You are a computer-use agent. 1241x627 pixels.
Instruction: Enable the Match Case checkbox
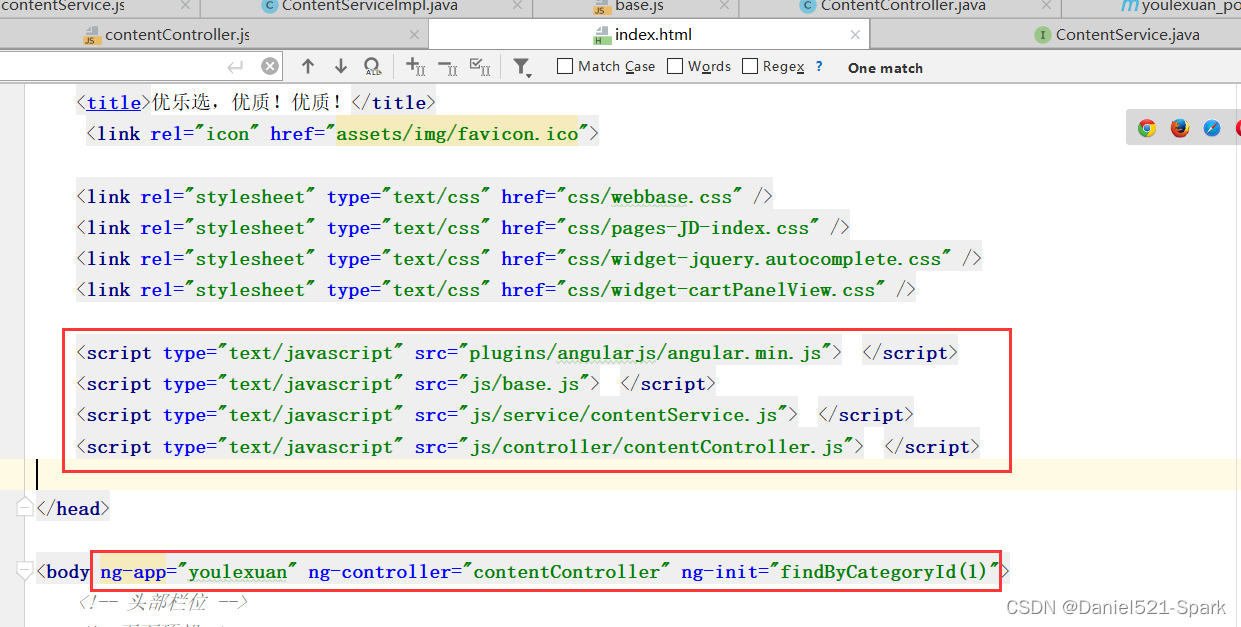[x=565, y=66]
